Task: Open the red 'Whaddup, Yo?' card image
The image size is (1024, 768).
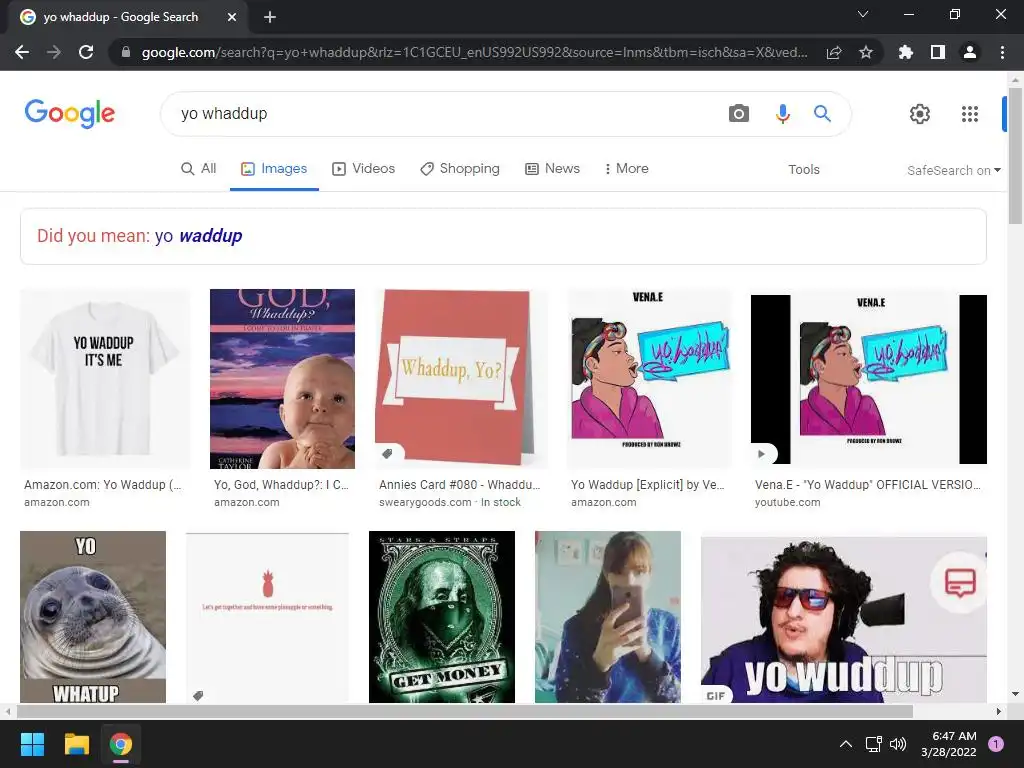Action: point(460,379)
